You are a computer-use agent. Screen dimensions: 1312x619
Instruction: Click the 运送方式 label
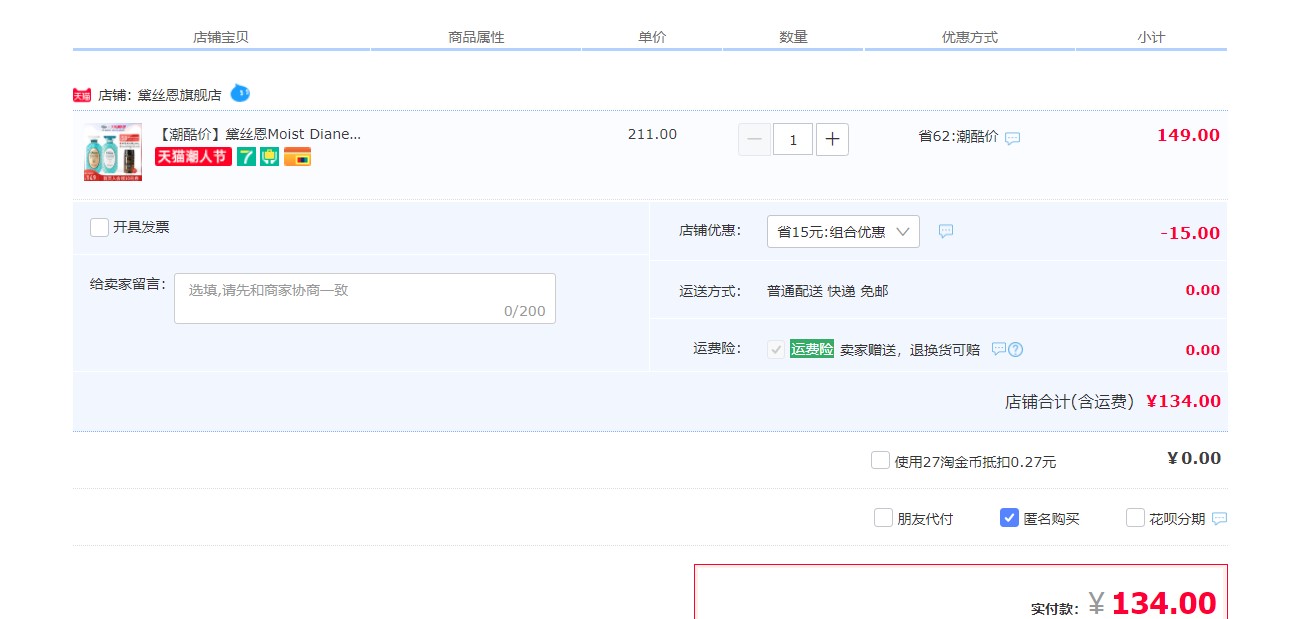(710, 291)
